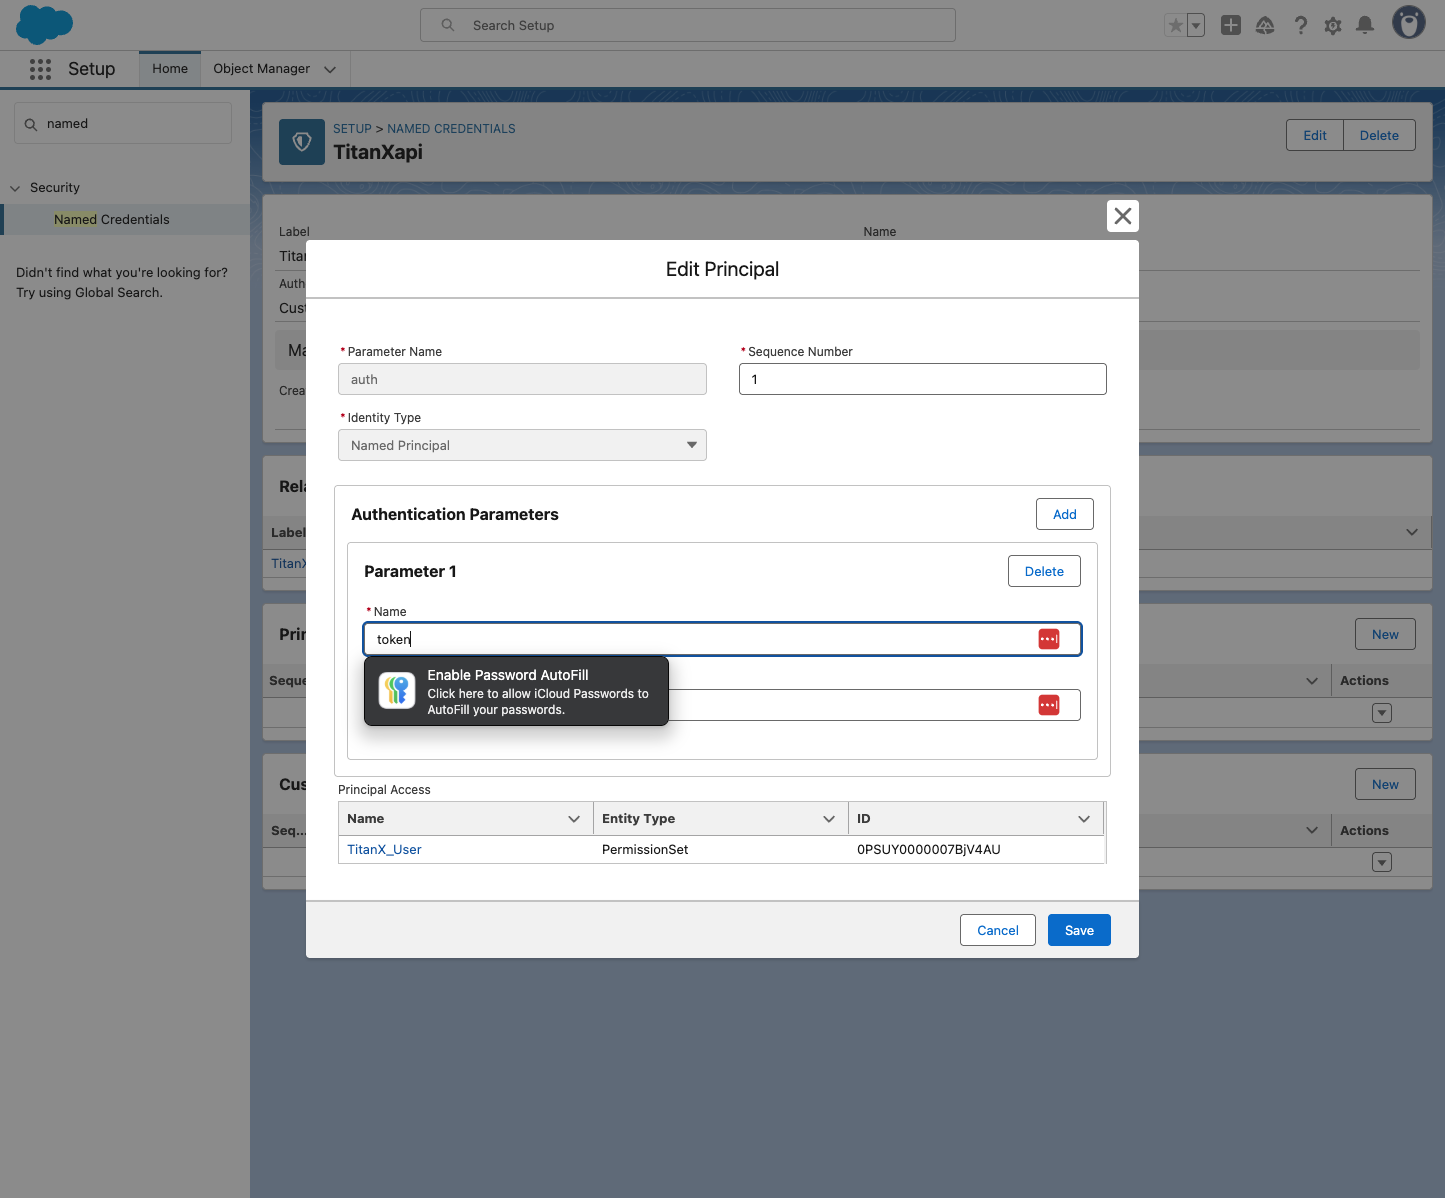This screenshot has width=1445, height=1198.
Task: Open the user profile avatar
Action: pos(1409,22)
